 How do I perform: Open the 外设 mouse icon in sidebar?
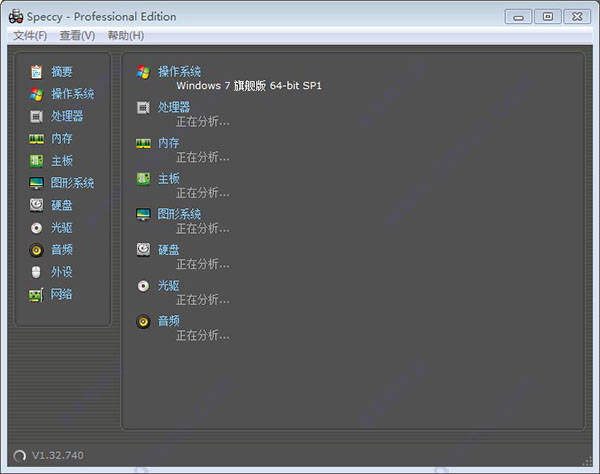pos(36,272)
